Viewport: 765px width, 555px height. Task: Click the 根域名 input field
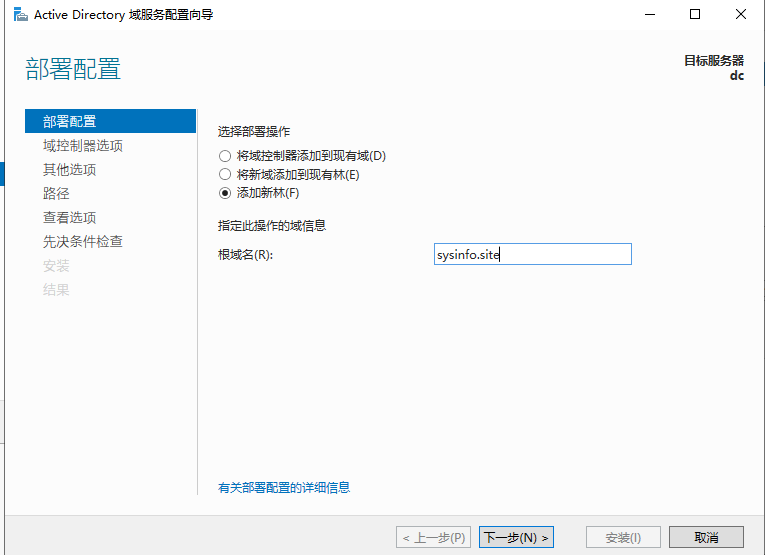533,254
